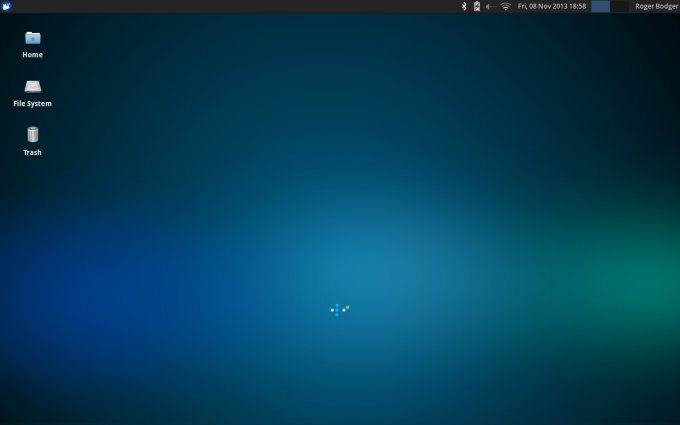The height and width of the screenshot is (425, 680).
Task: Click the battery status indicator
Action: pos(477,6)
